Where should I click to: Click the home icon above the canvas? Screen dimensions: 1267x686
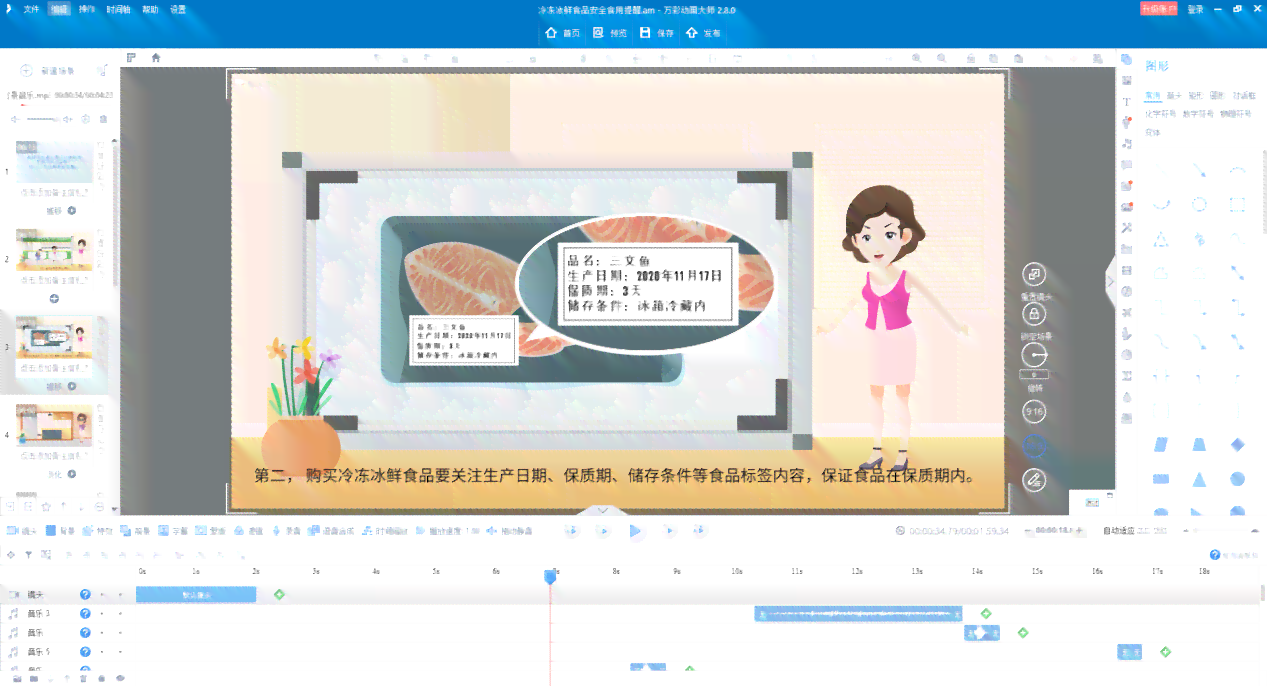tap(156, 58)
